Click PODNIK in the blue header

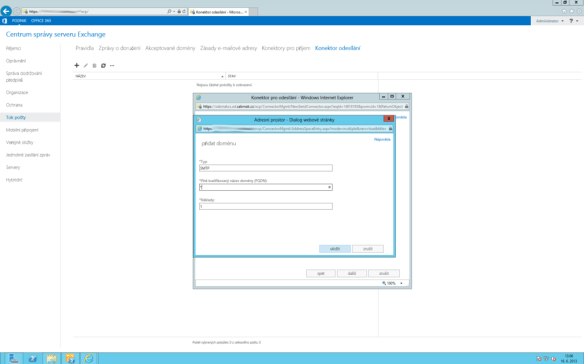coord(19,21)
